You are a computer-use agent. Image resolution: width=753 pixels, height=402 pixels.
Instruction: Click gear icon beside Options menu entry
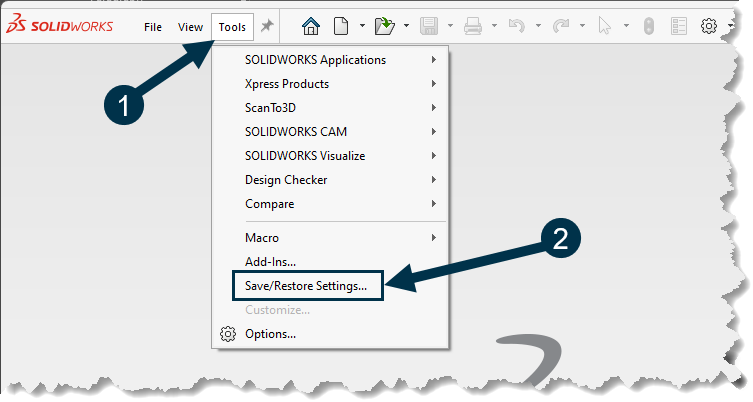(228, 334)
